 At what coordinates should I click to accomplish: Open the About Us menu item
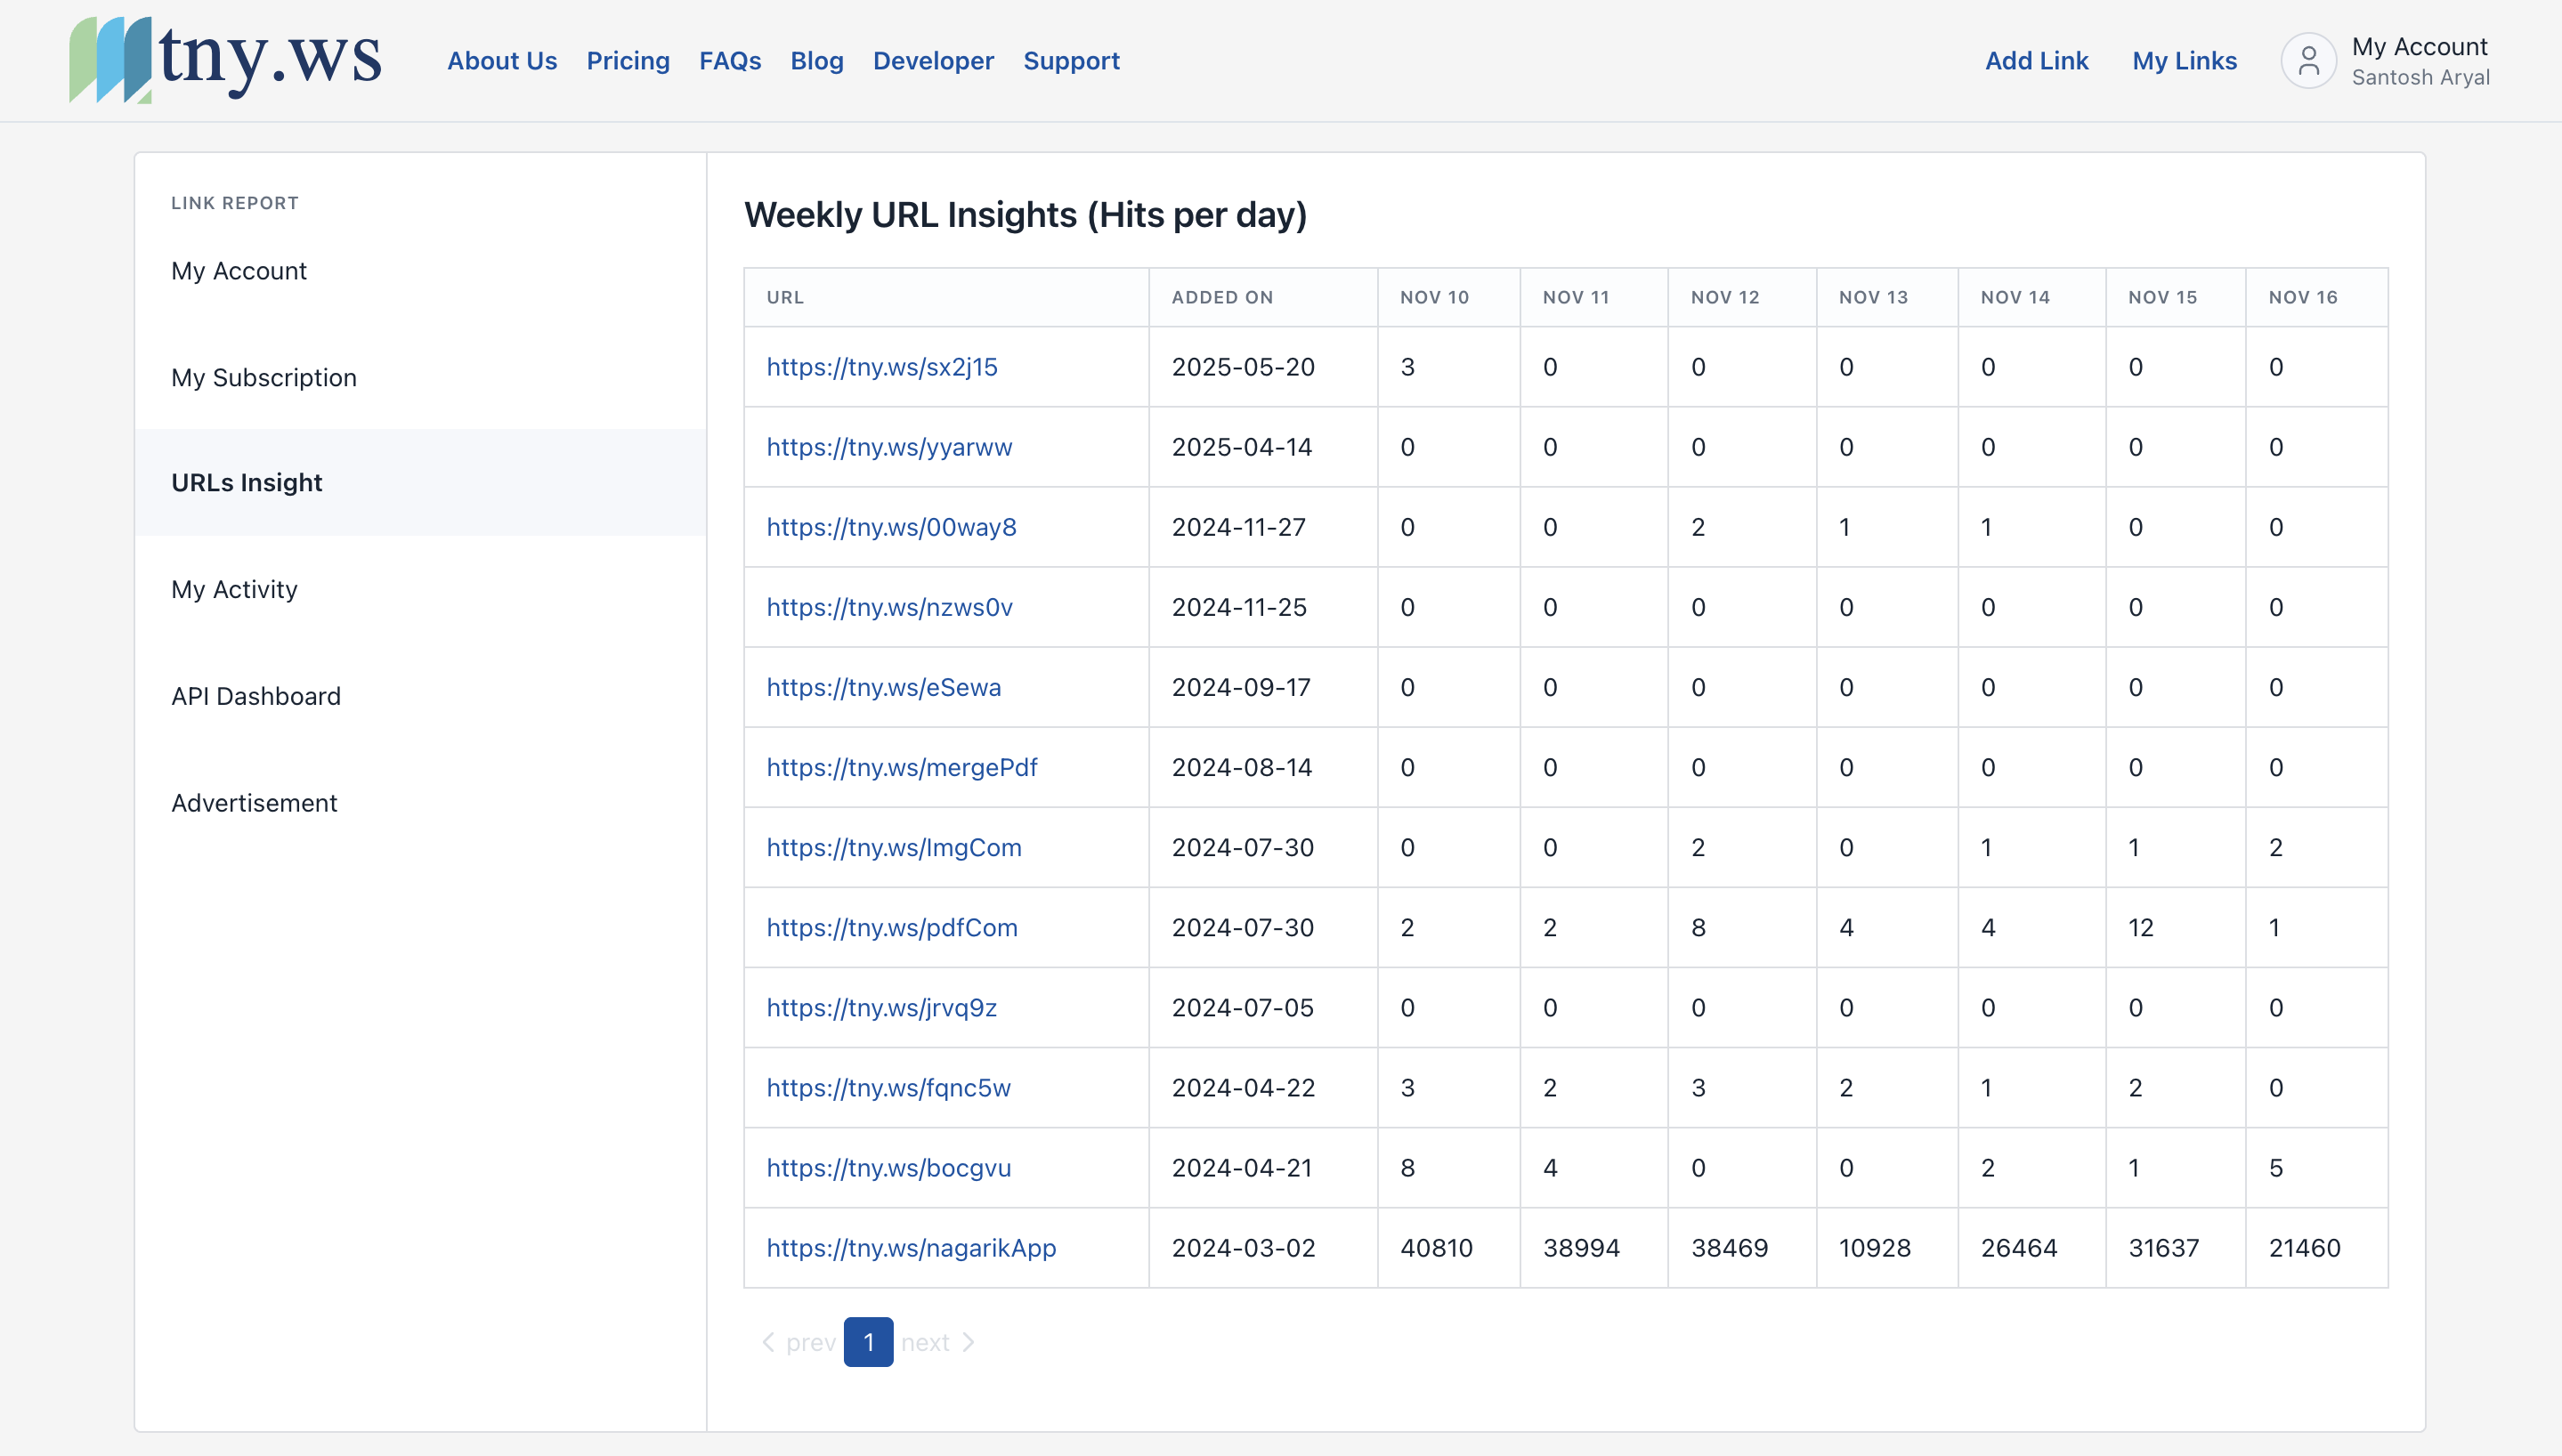pyautogui.click(x=502, y=60)
